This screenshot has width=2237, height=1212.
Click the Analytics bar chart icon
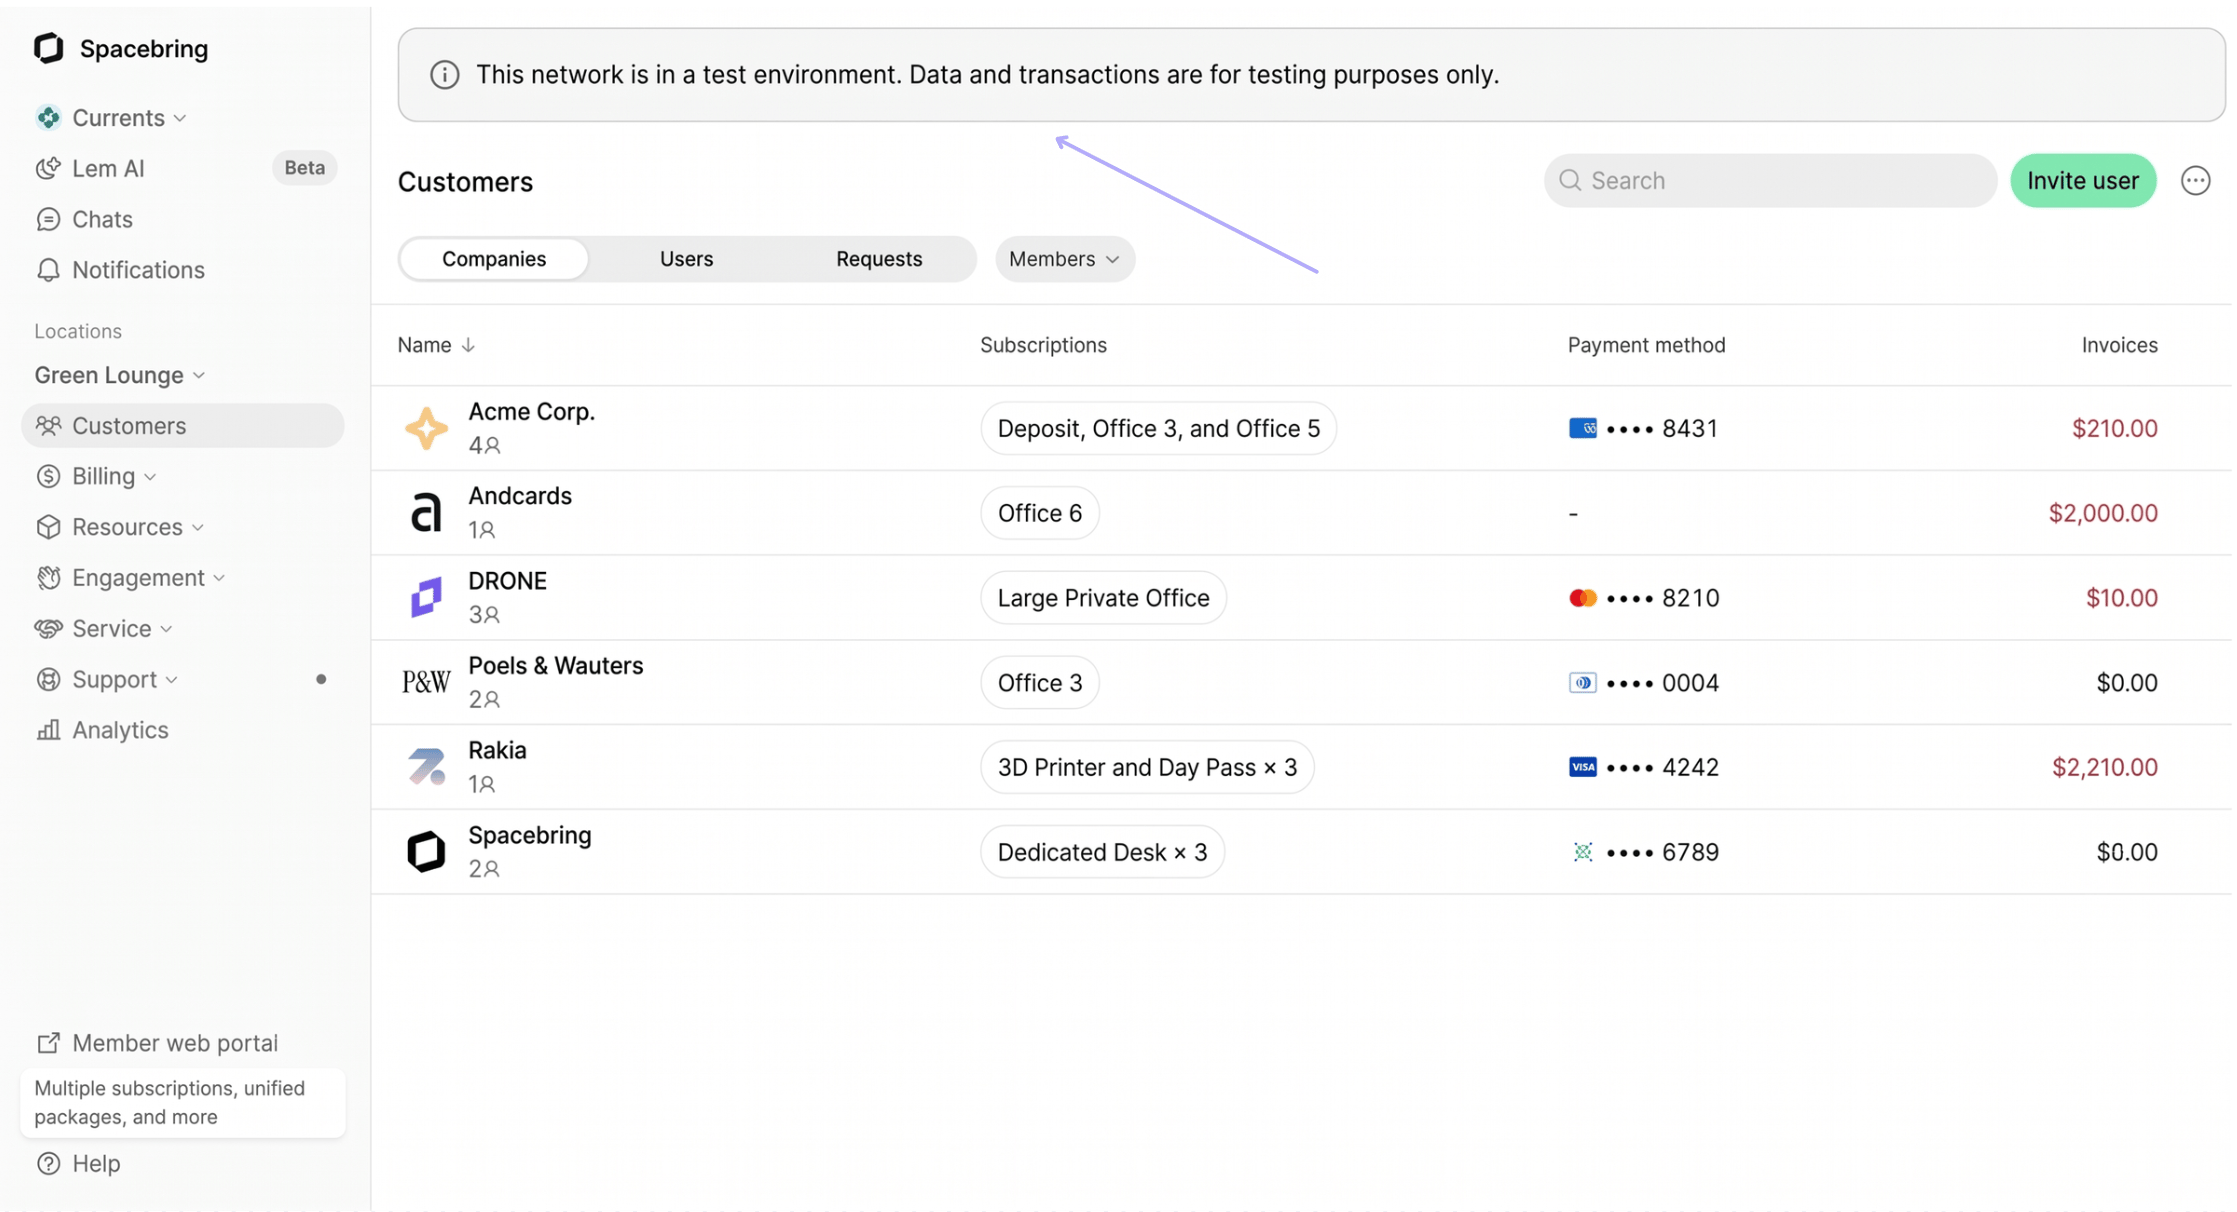[x=48, y=730]
